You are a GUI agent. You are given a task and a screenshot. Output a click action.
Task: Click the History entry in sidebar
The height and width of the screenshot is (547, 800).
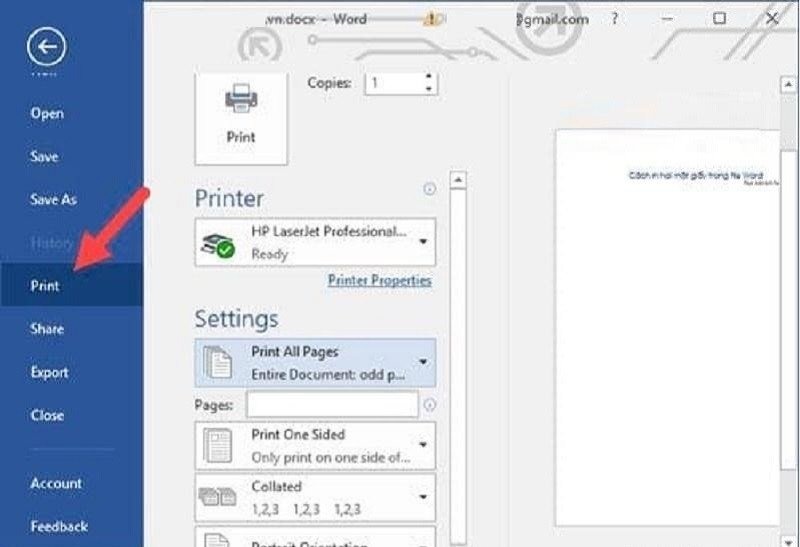pyautogui.click(x=52, y=242)
